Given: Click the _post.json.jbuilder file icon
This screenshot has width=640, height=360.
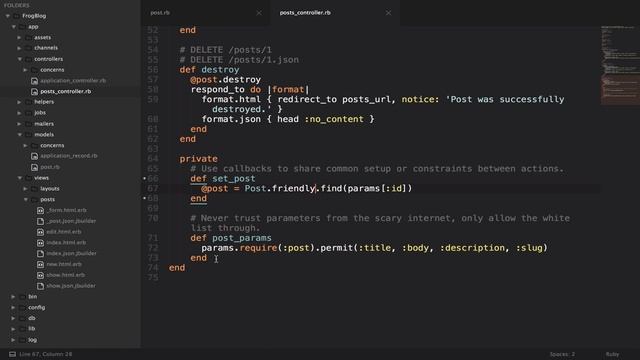Looking at the screenshot, I should [x=40, y=221].
